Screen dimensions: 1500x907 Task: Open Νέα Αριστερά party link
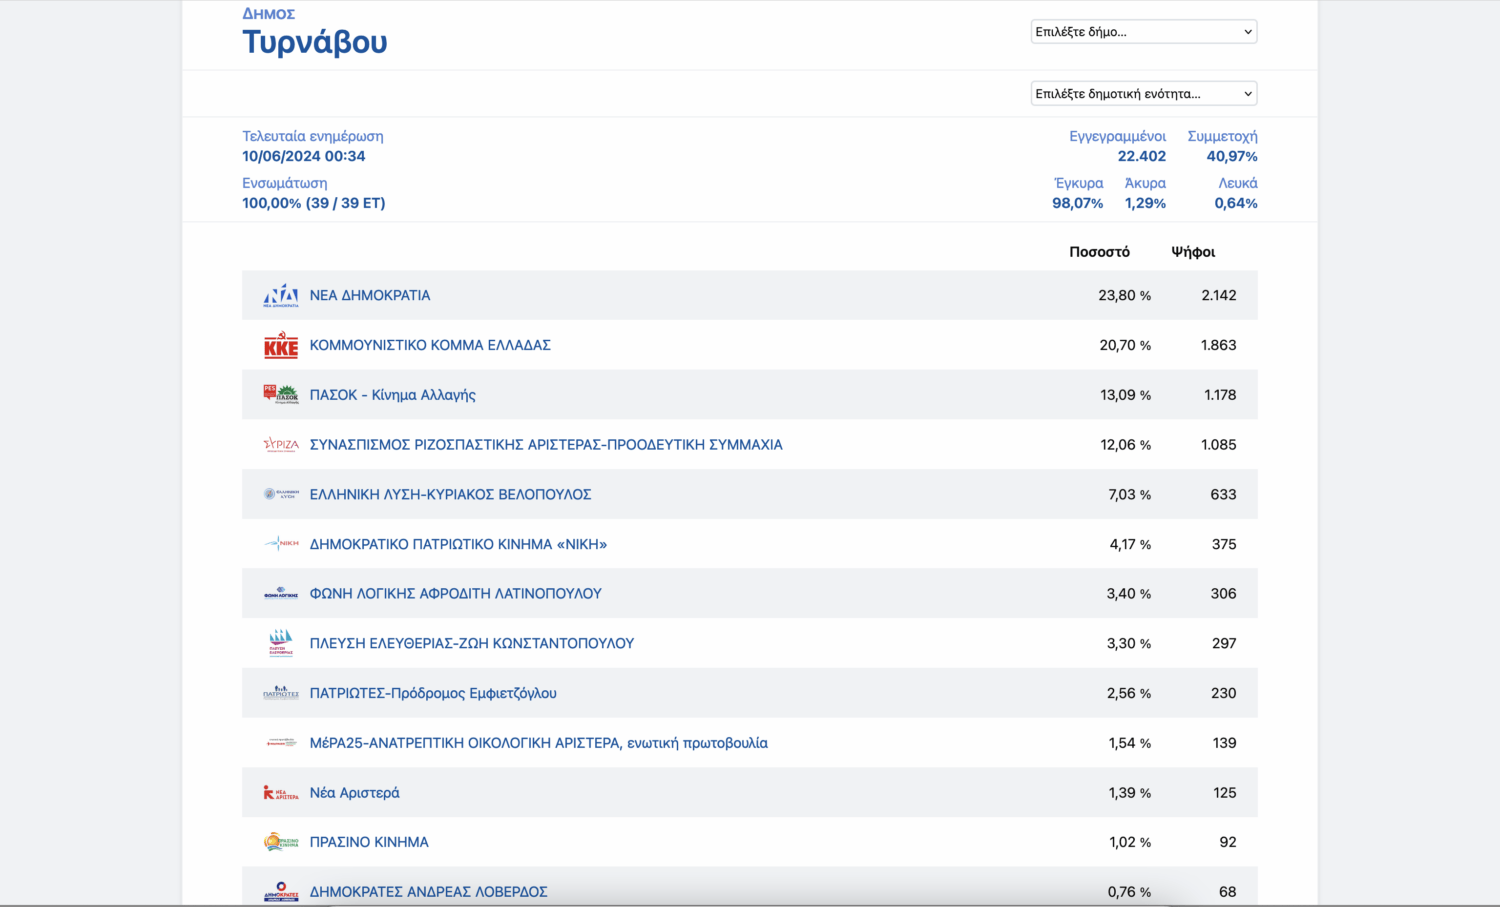(x=354, y=792)
